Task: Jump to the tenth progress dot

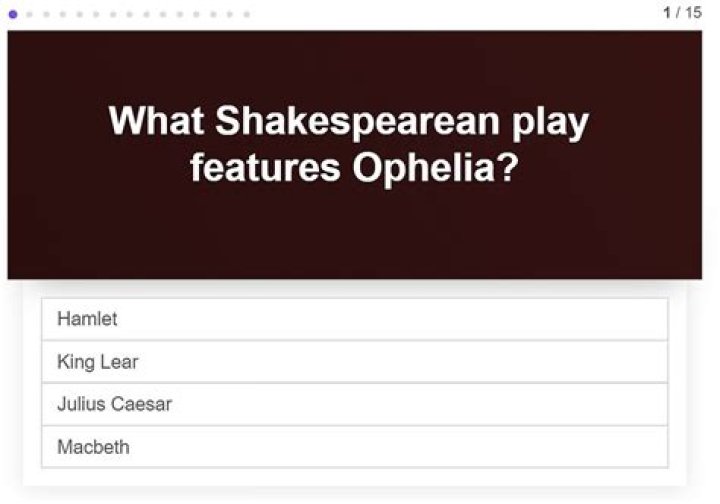Action: (163, 14)
